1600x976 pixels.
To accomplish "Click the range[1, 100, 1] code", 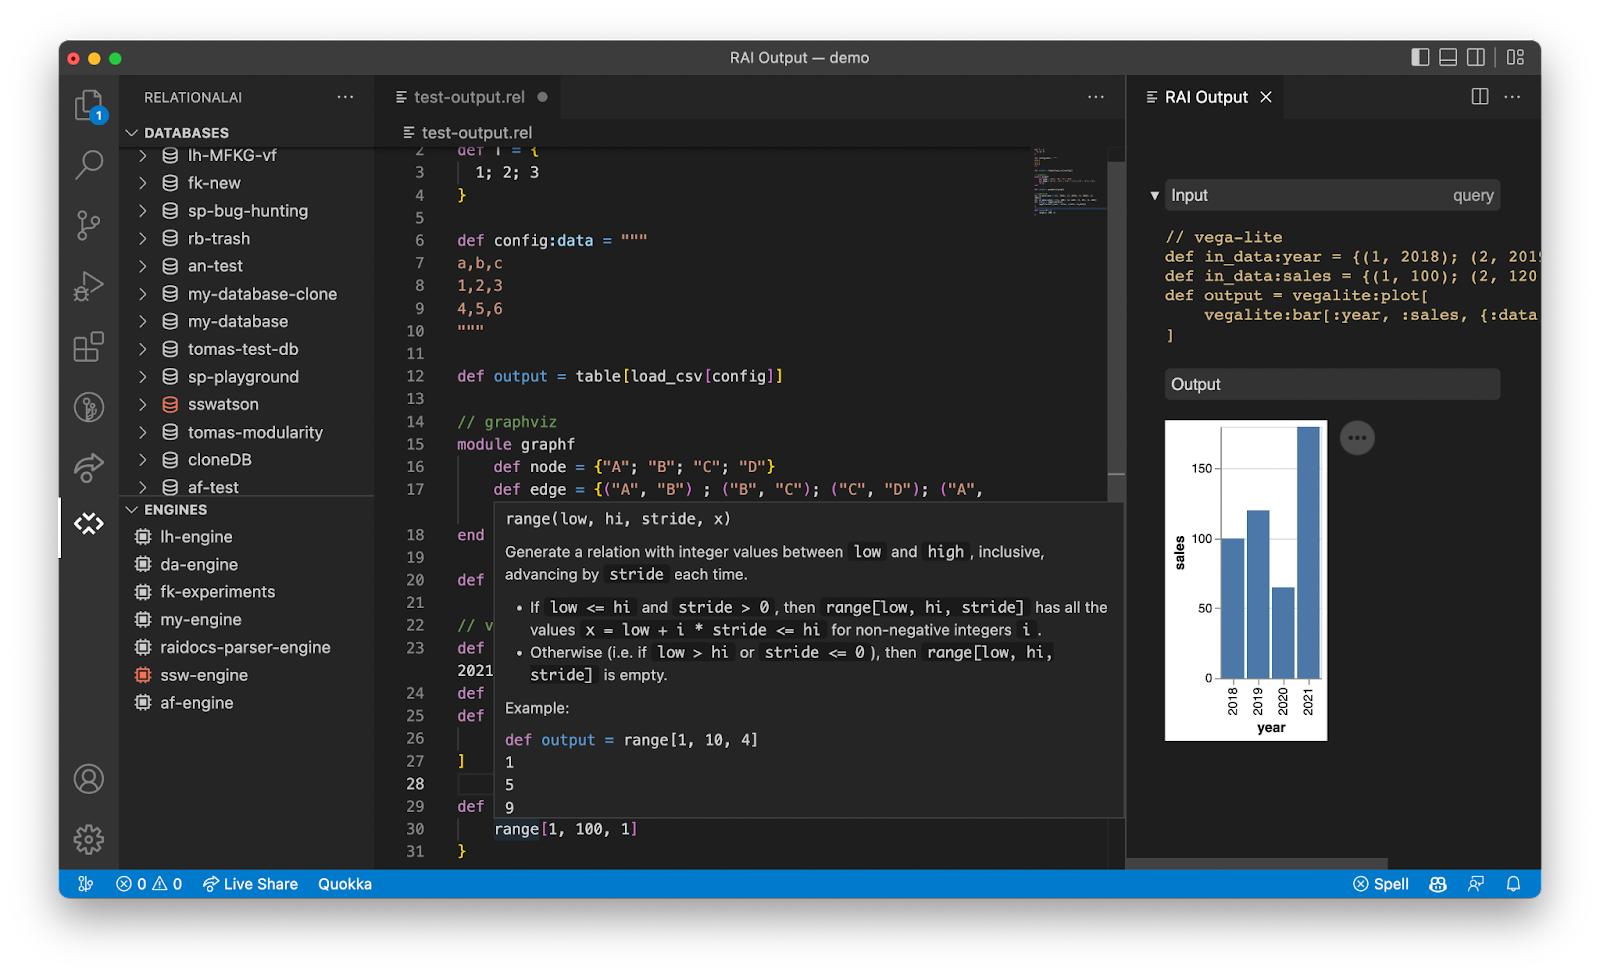I will pos(565,829).
